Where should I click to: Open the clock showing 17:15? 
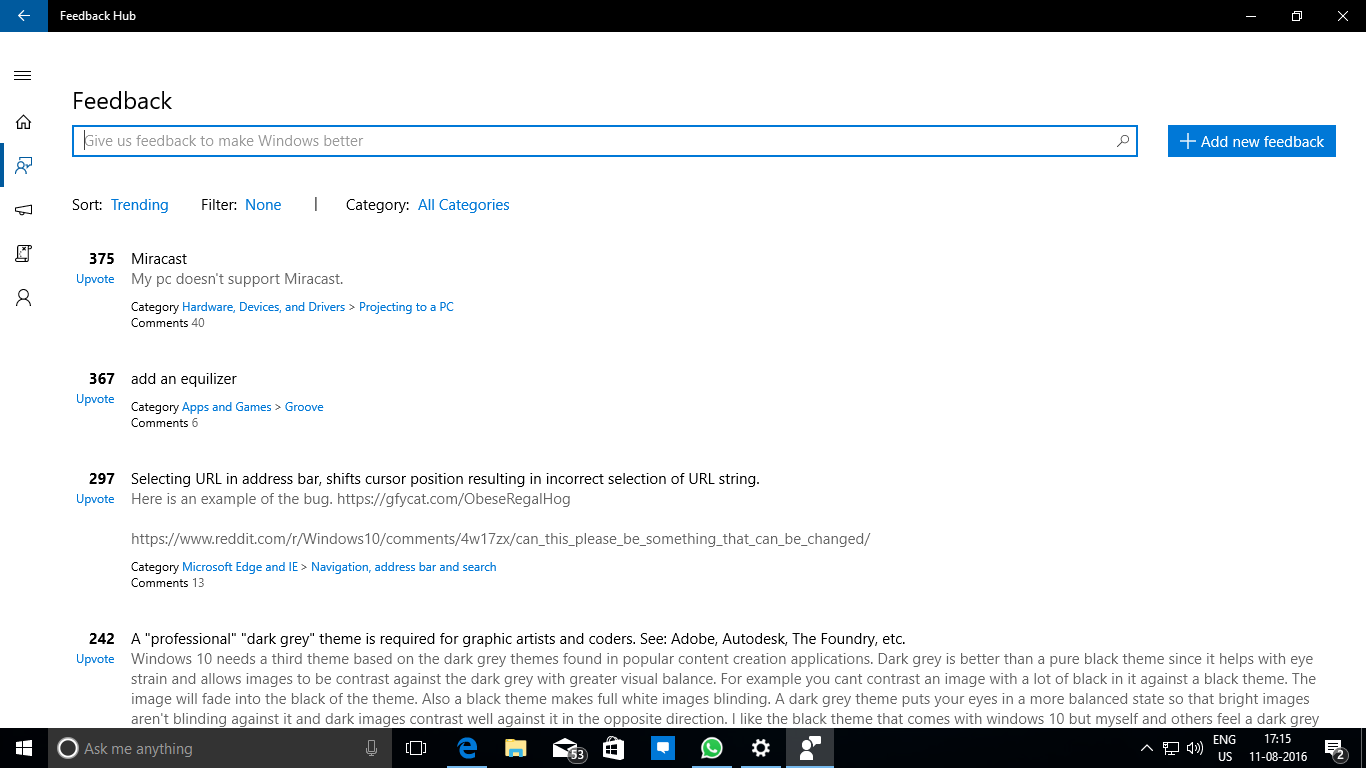coord(1277,748)
